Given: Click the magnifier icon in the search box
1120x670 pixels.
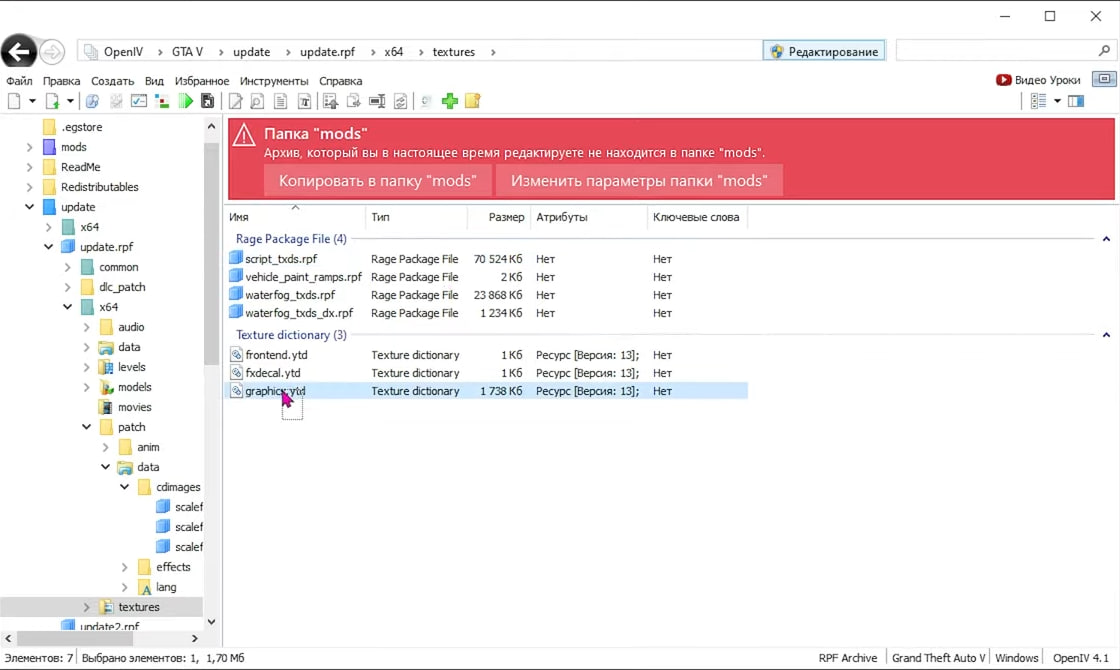Looking at the screenshot, I should [1104, 51].
